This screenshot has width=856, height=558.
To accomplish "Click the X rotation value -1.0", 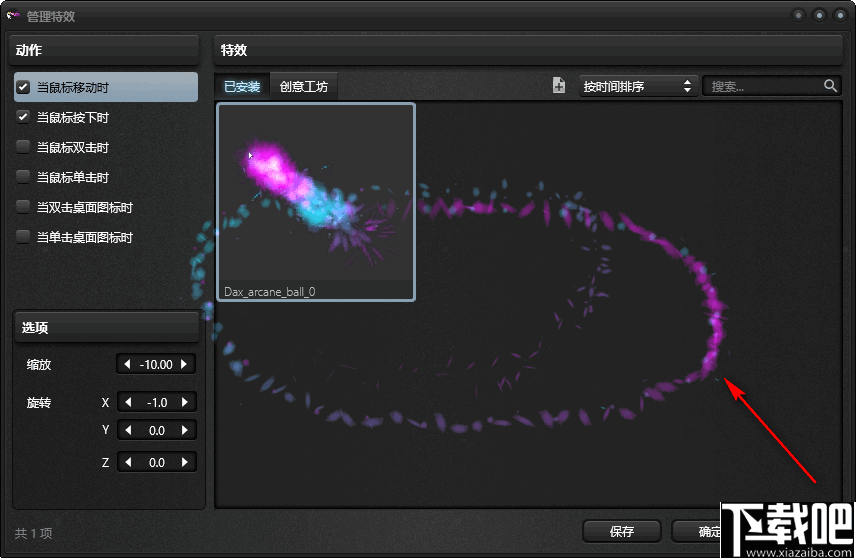I will pos(157,402).
